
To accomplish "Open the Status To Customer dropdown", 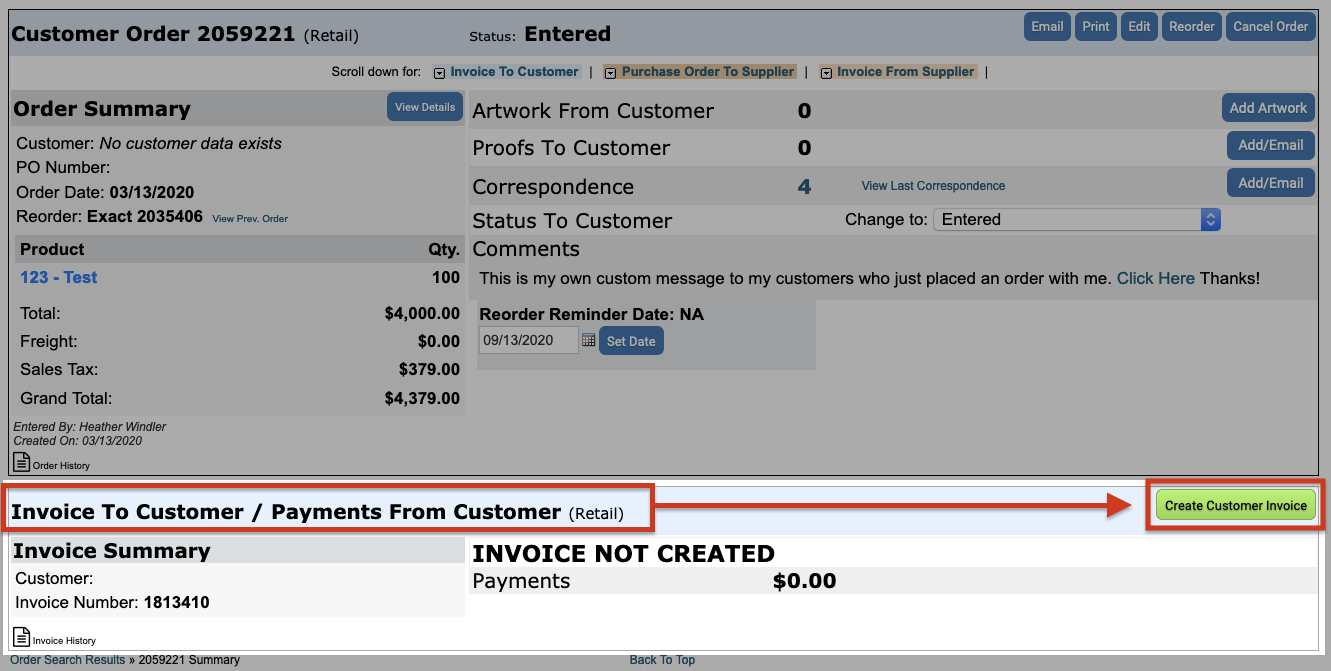I will pos(1076,220).
